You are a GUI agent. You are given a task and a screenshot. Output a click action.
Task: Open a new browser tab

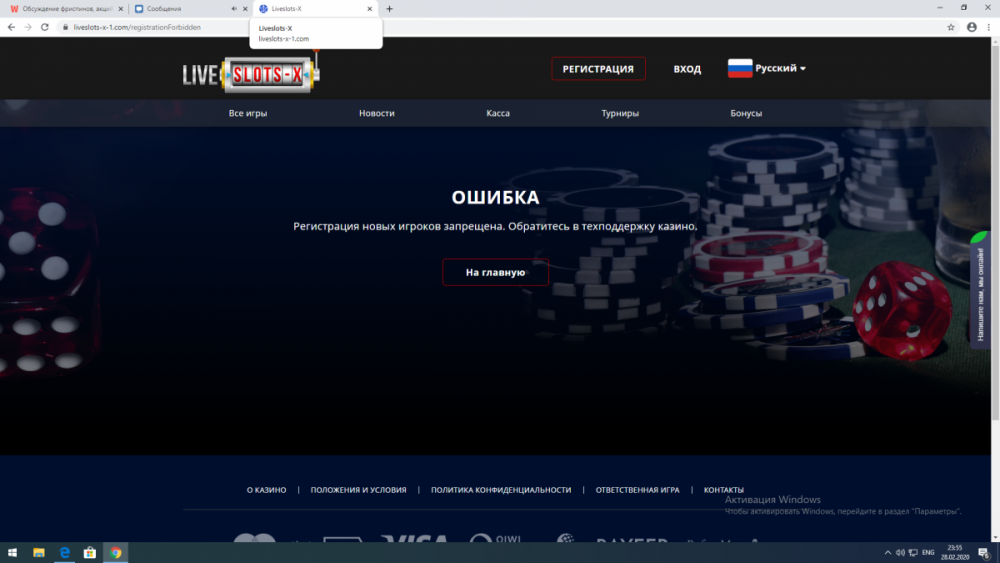[x=389, y=9]
